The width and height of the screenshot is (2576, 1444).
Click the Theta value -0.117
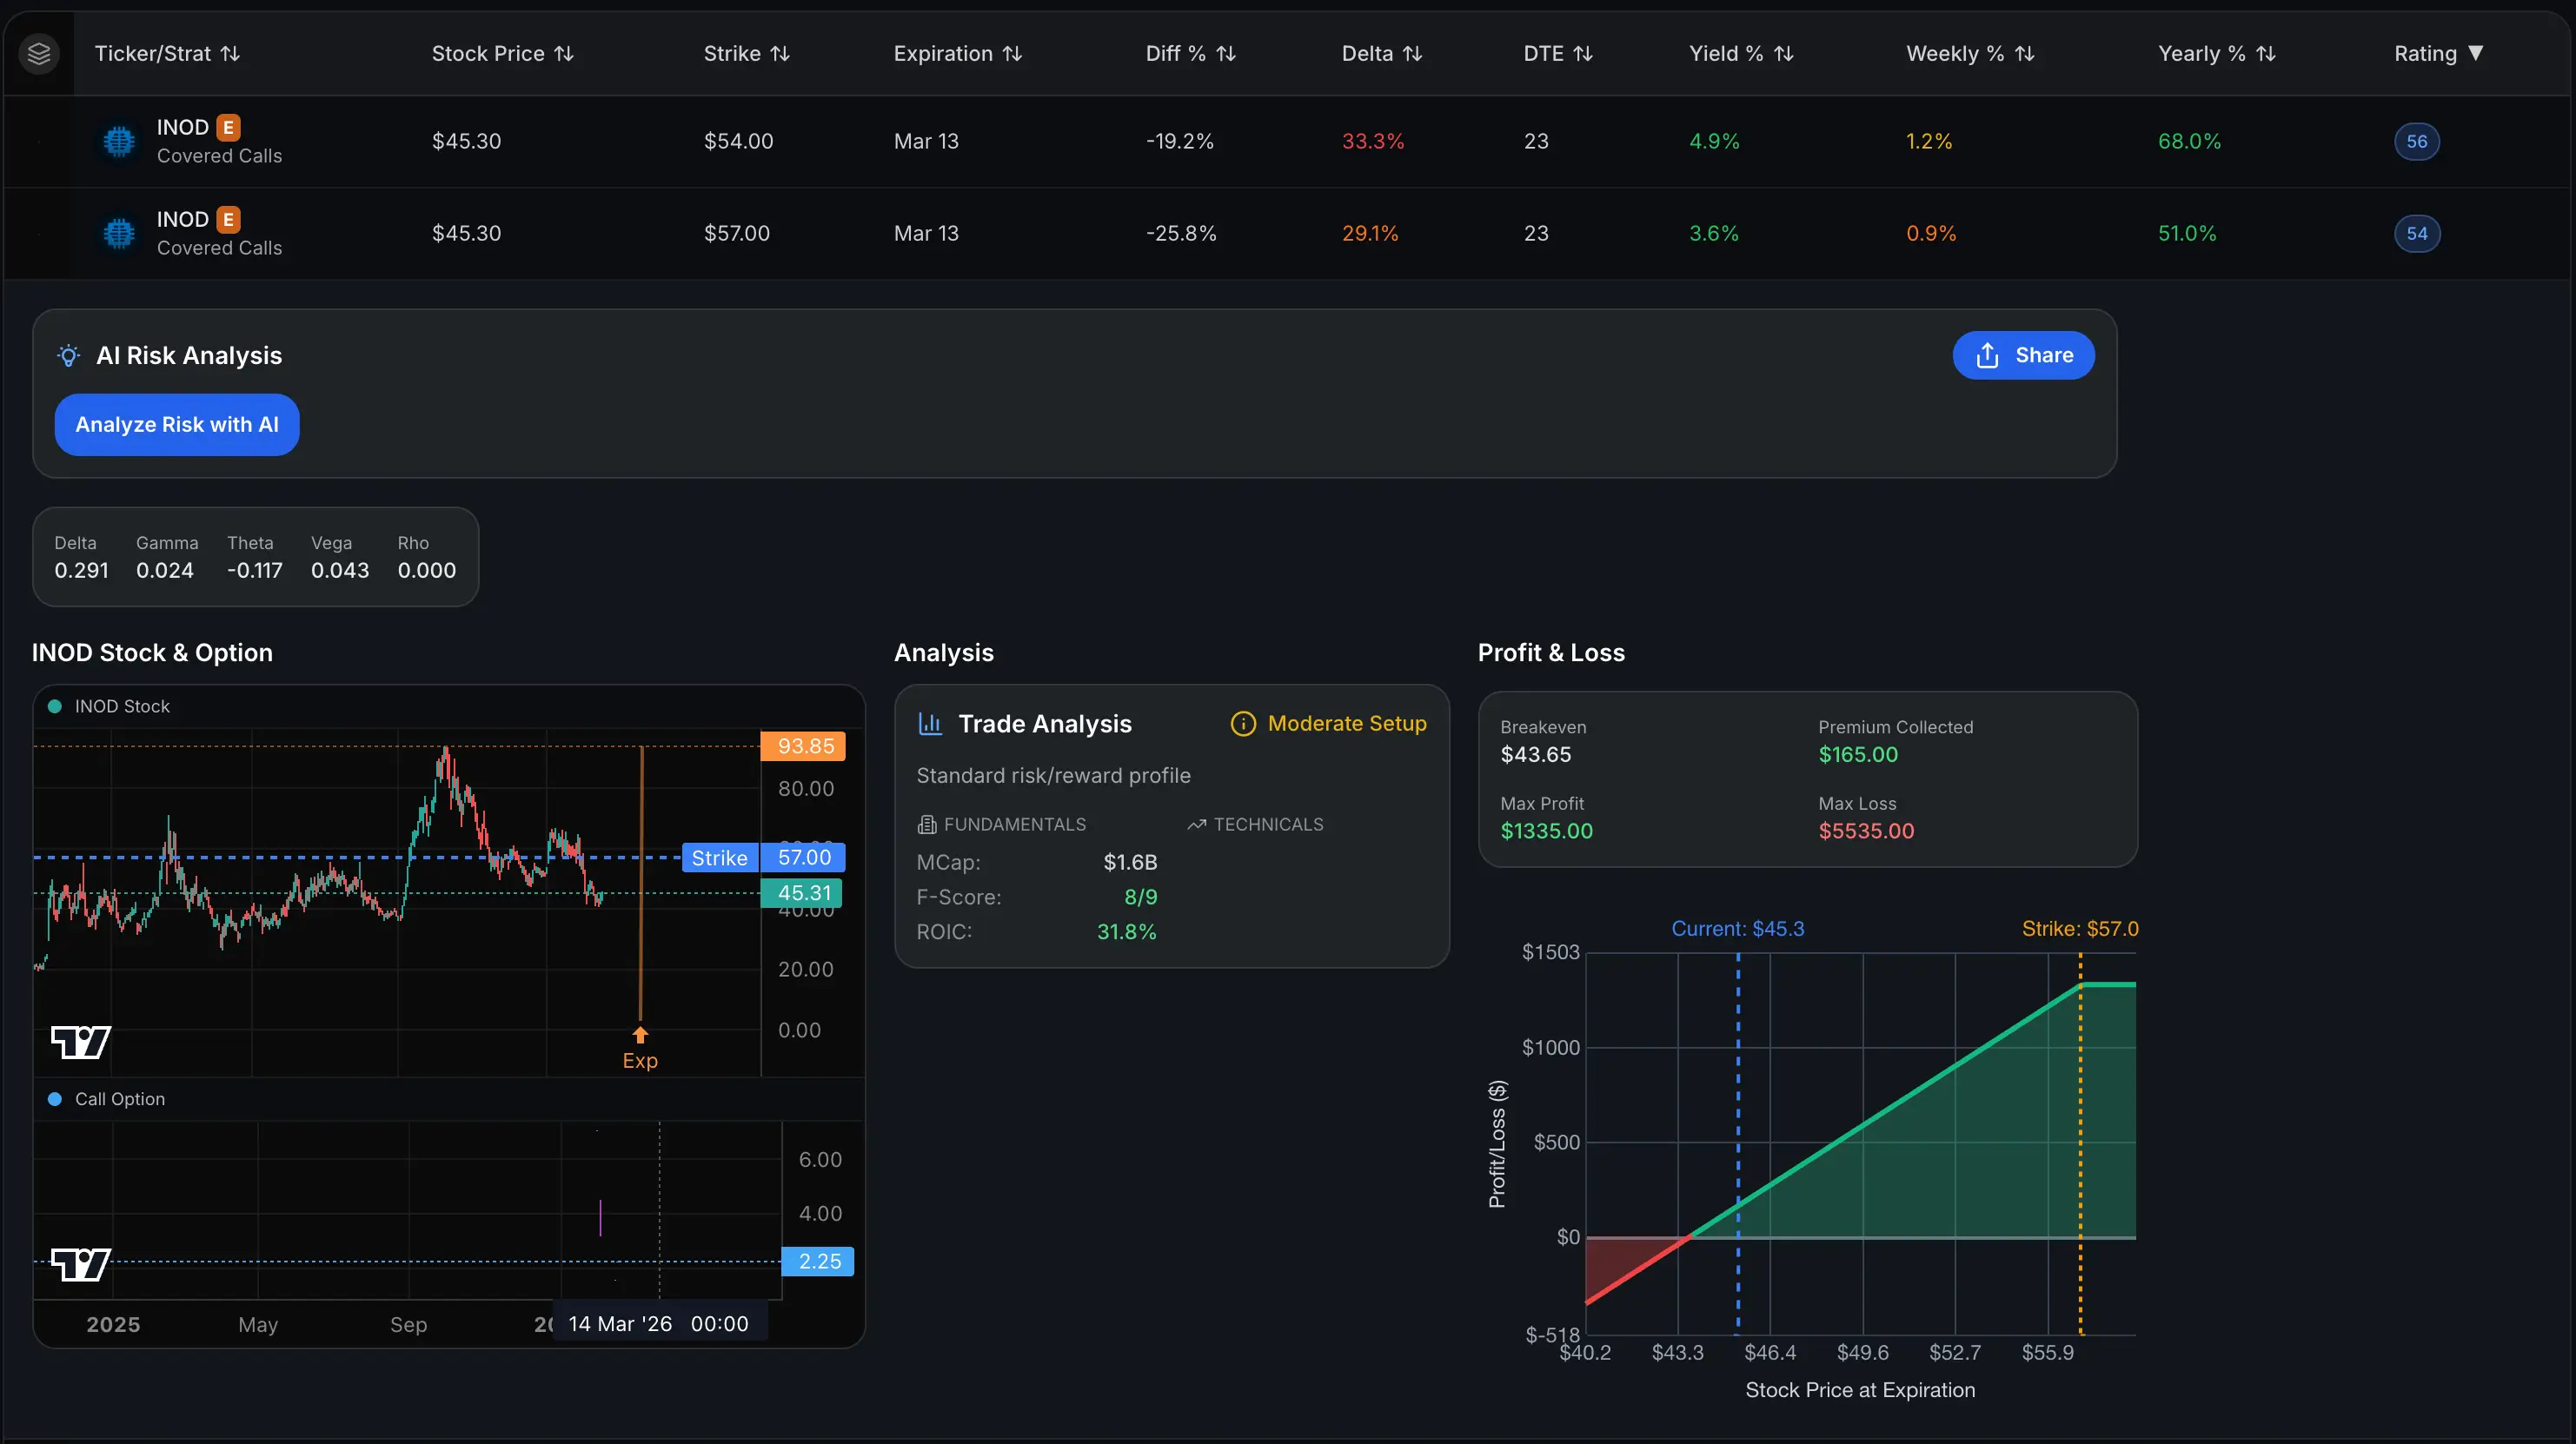pyautogui.click(x=254, y=570)
